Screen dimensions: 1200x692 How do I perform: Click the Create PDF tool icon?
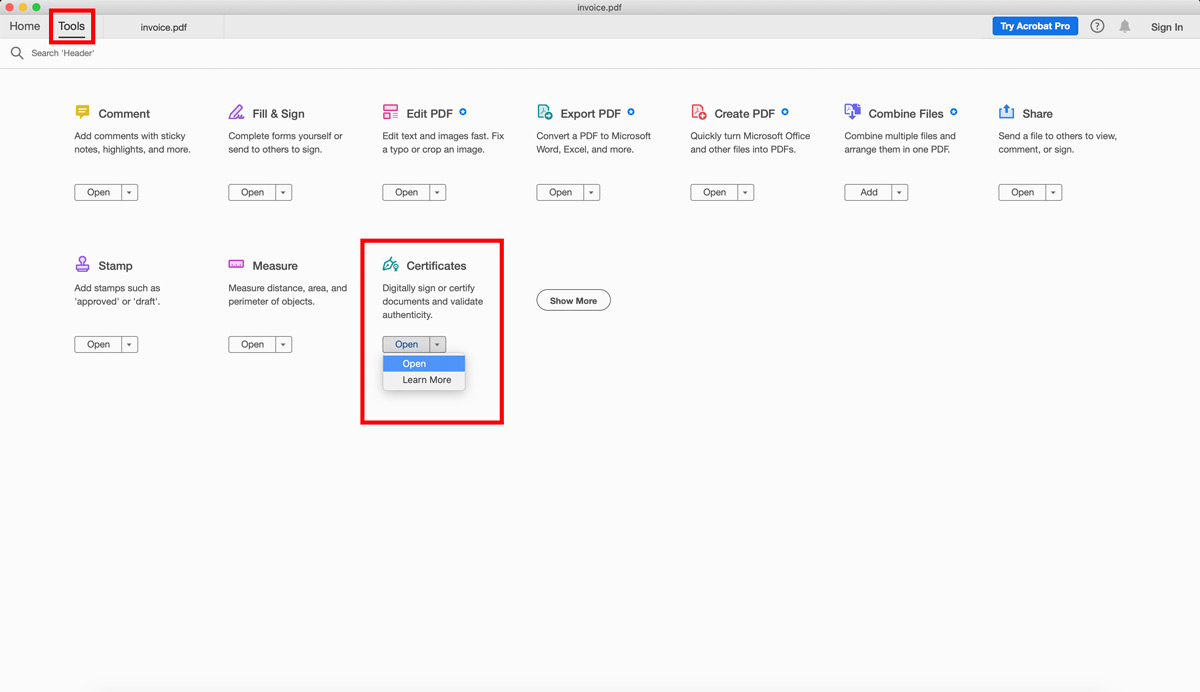699,112
